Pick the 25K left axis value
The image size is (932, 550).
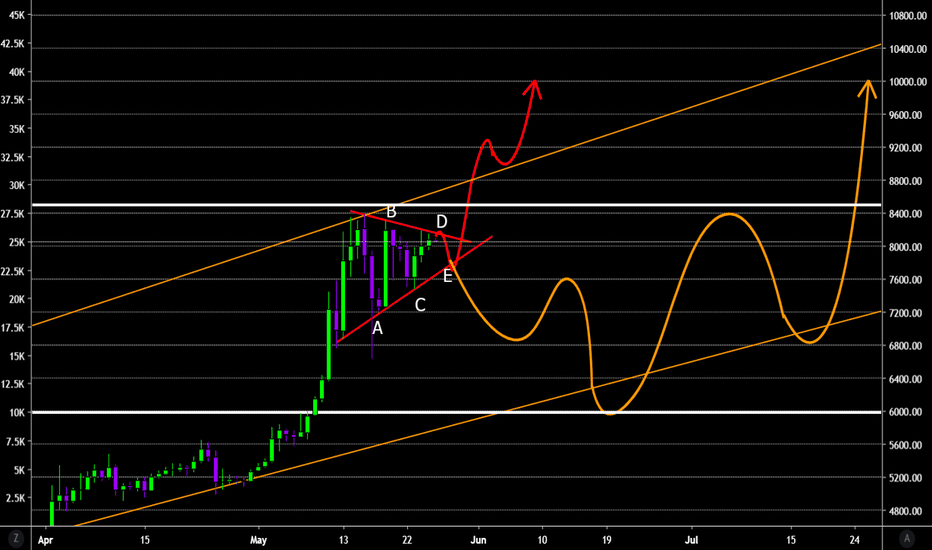17,243
